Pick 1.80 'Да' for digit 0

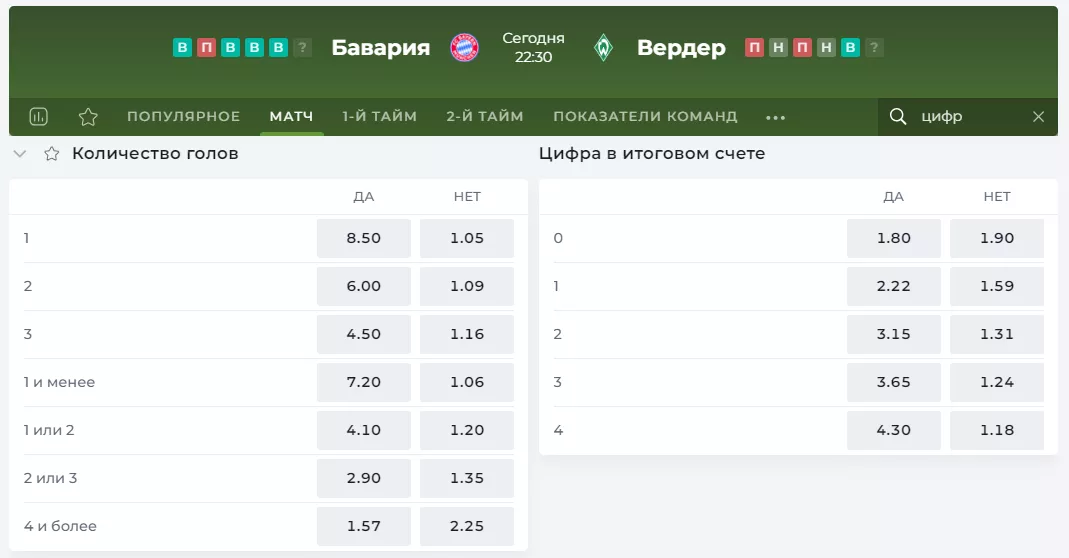893,238
